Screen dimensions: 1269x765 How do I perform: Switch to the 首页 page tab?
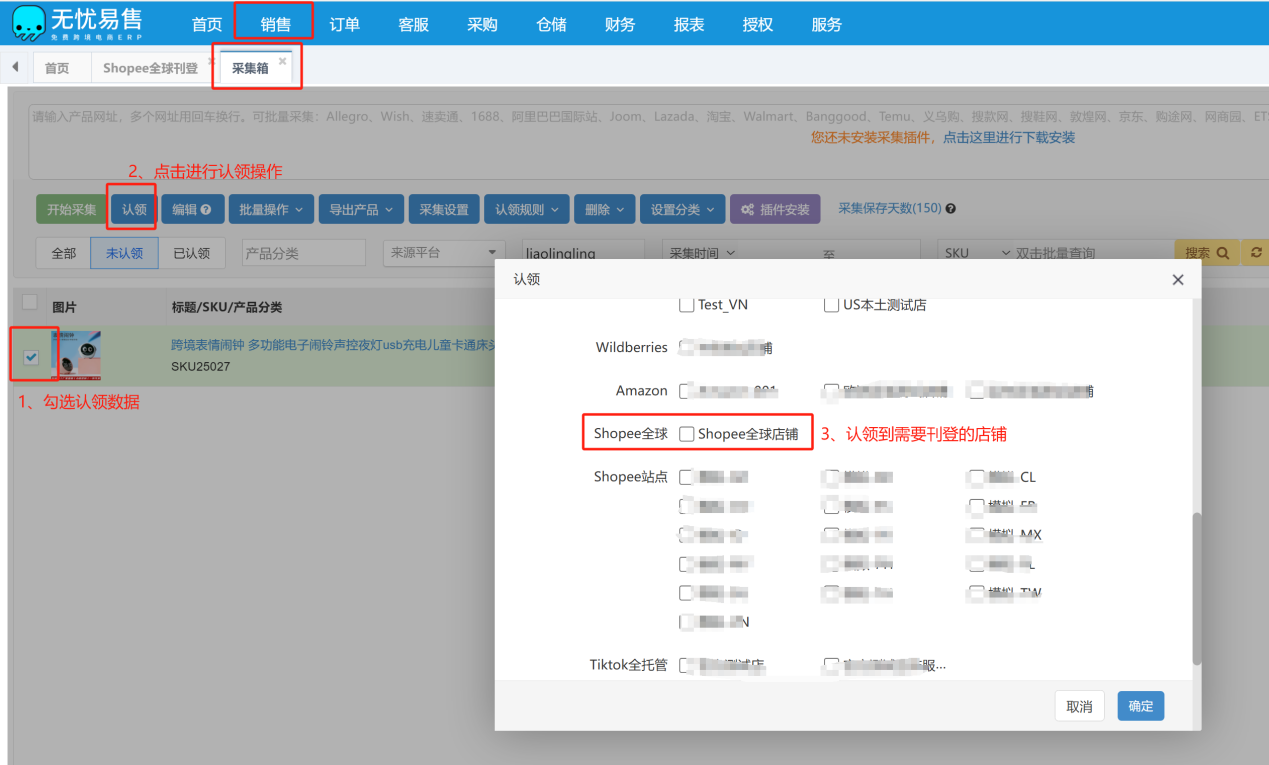[x=57, y=68]
